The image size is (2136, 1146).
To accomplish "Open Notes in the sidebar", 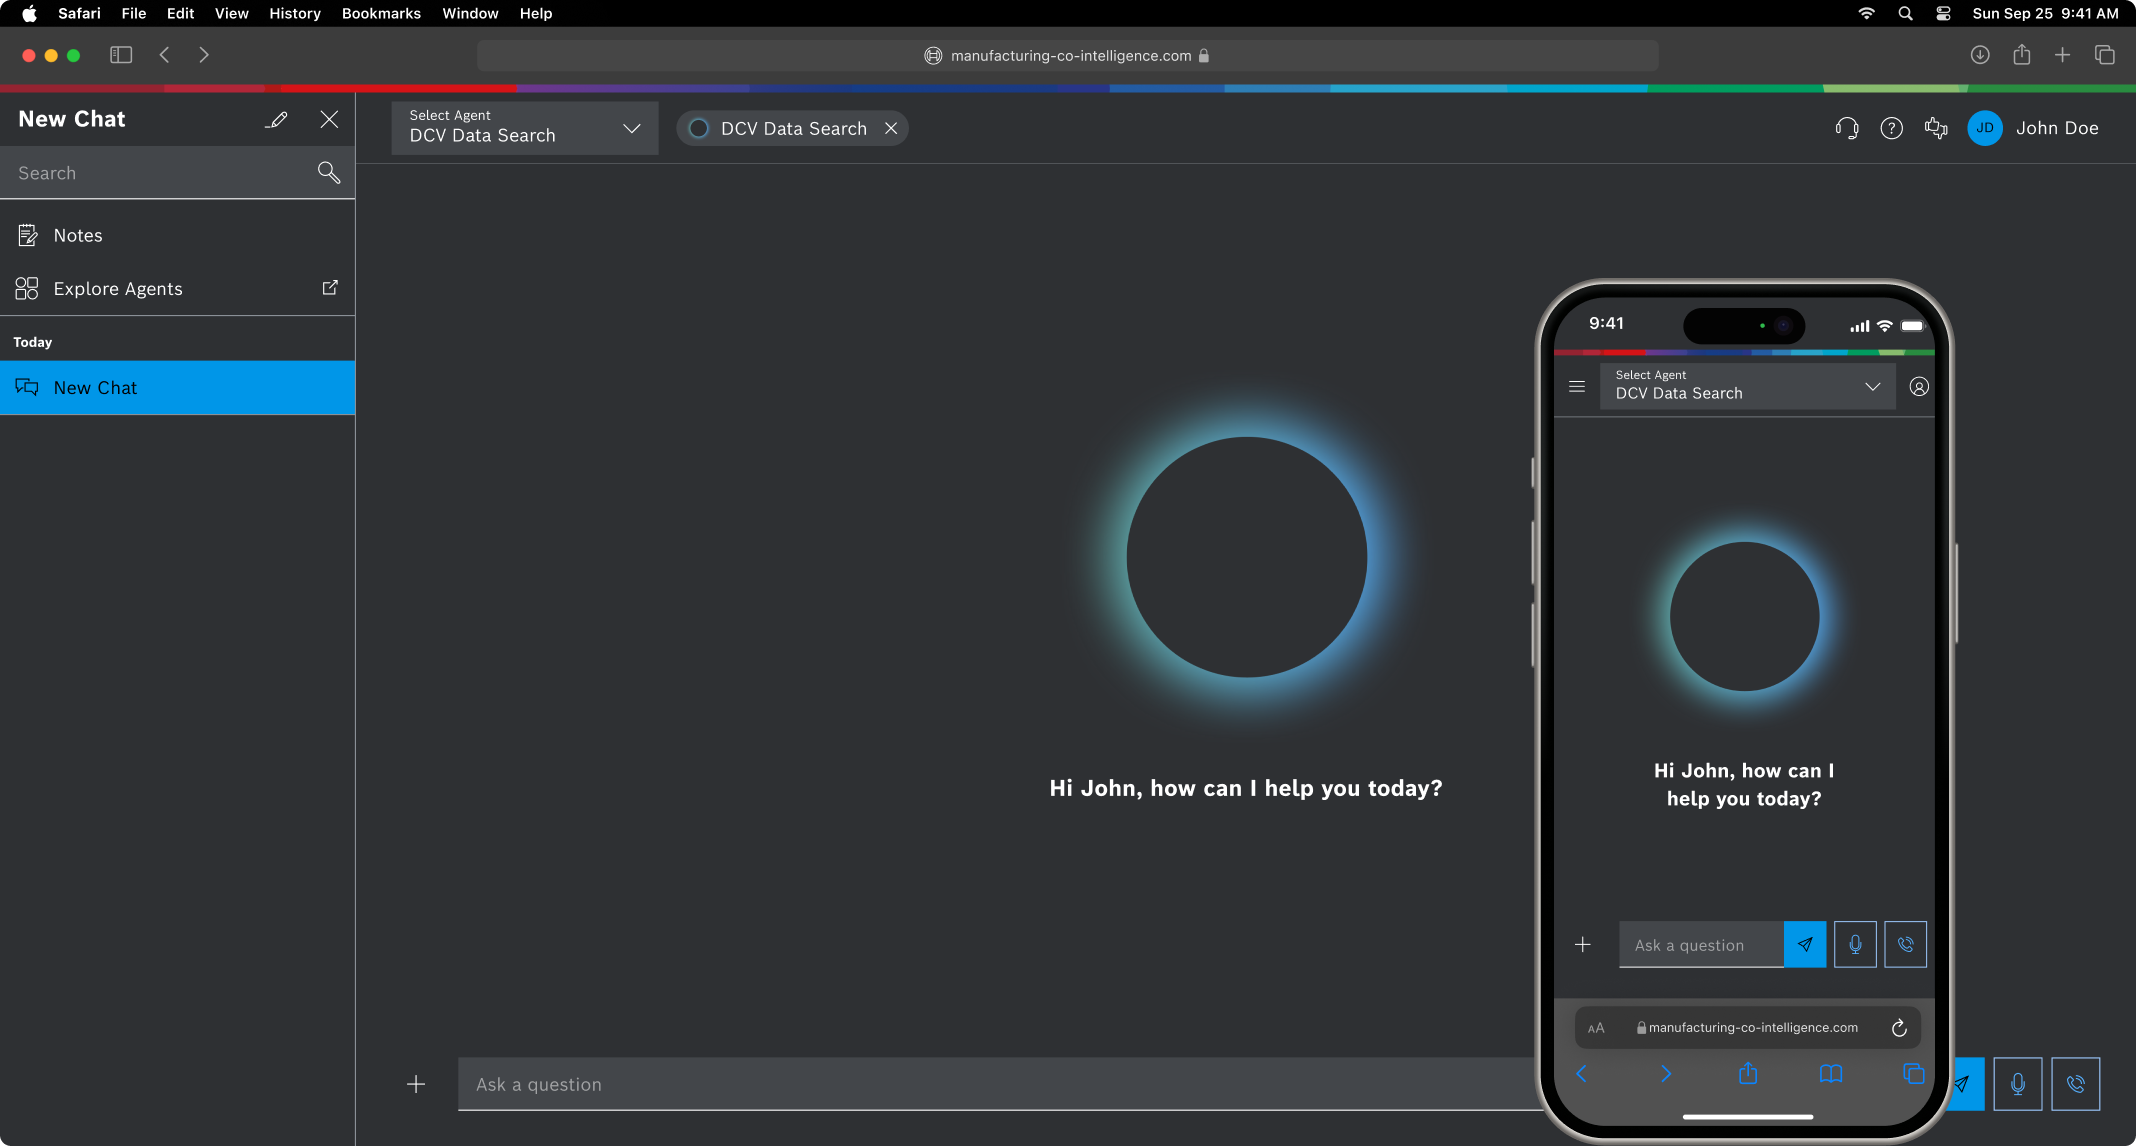I will [78, 235].
